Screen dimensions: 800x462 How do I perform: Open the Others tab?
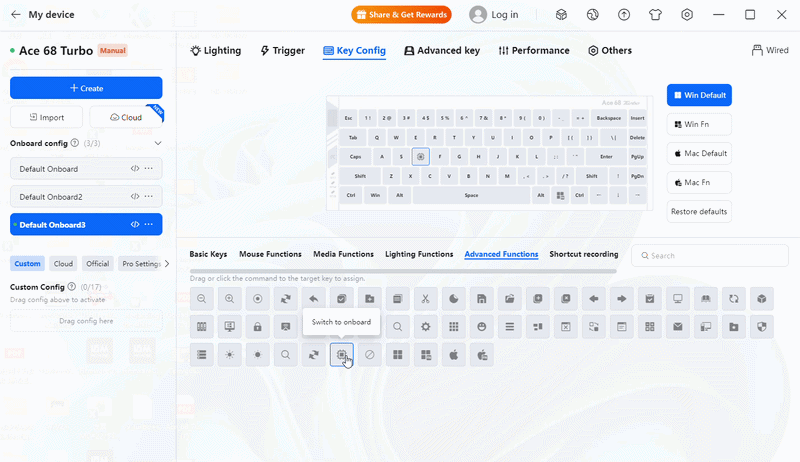click(x=610, y=50)
